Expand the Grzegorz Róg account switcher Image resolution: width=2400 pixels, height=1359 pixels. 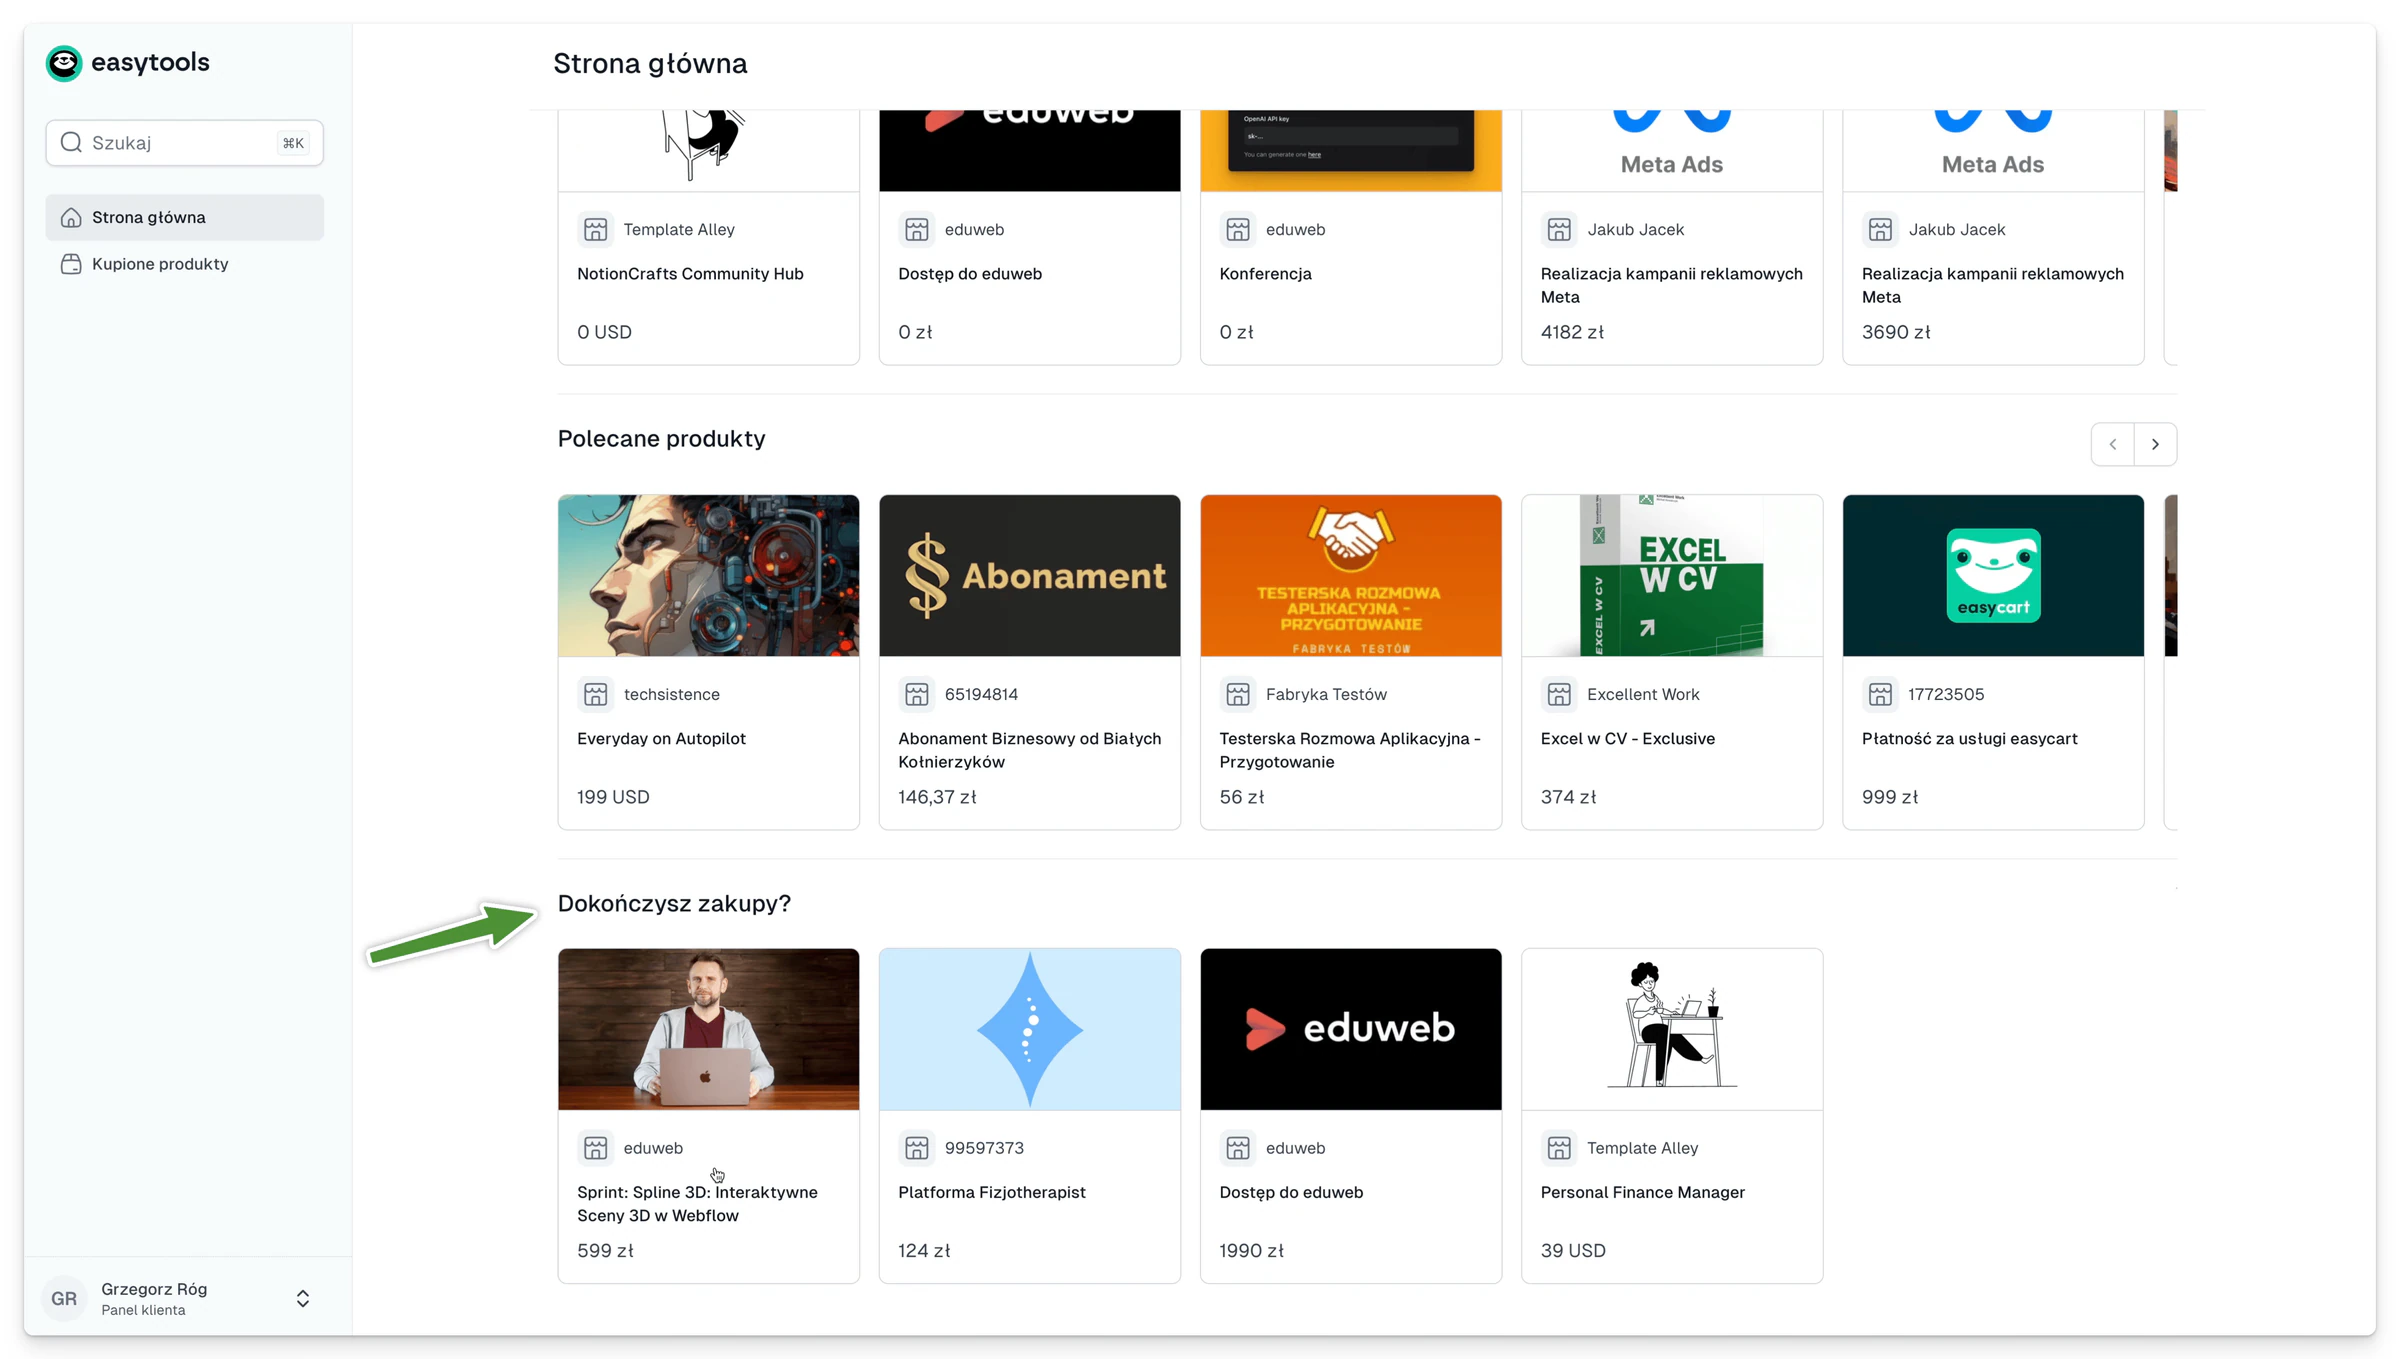click(x=303, y=1298)
